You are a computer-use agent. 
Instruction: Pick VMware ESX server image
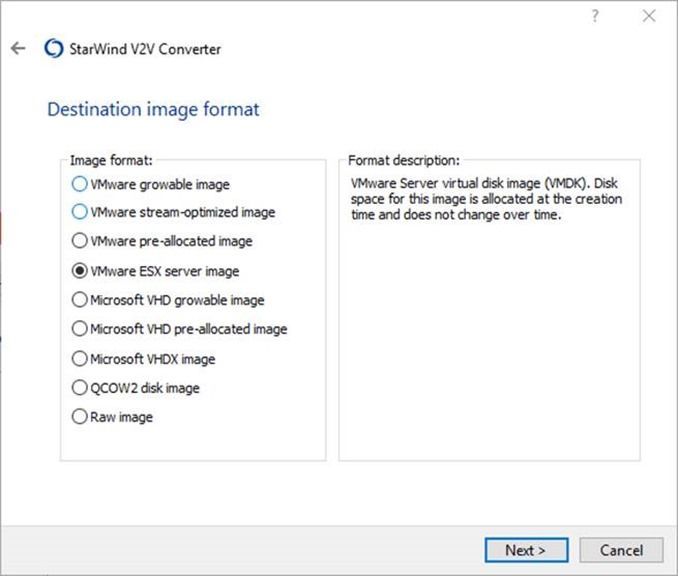pos(155,271)
